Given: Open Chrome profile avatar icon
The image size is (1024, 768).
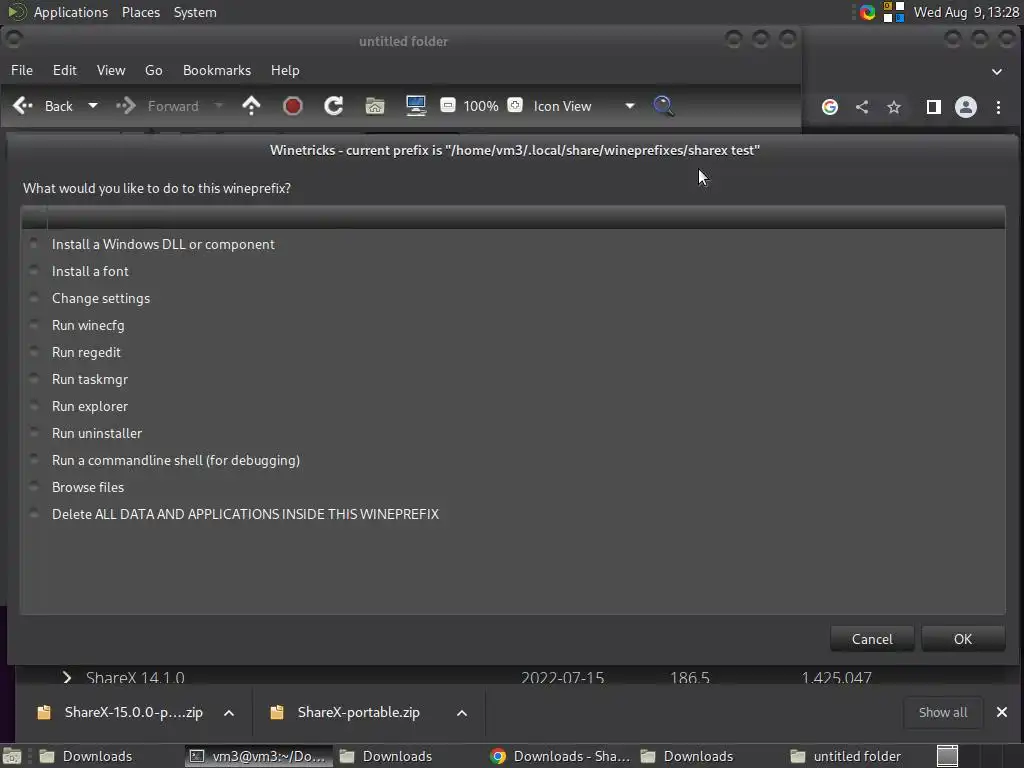Looking at the screenshot, I should [x=966, y=107].
